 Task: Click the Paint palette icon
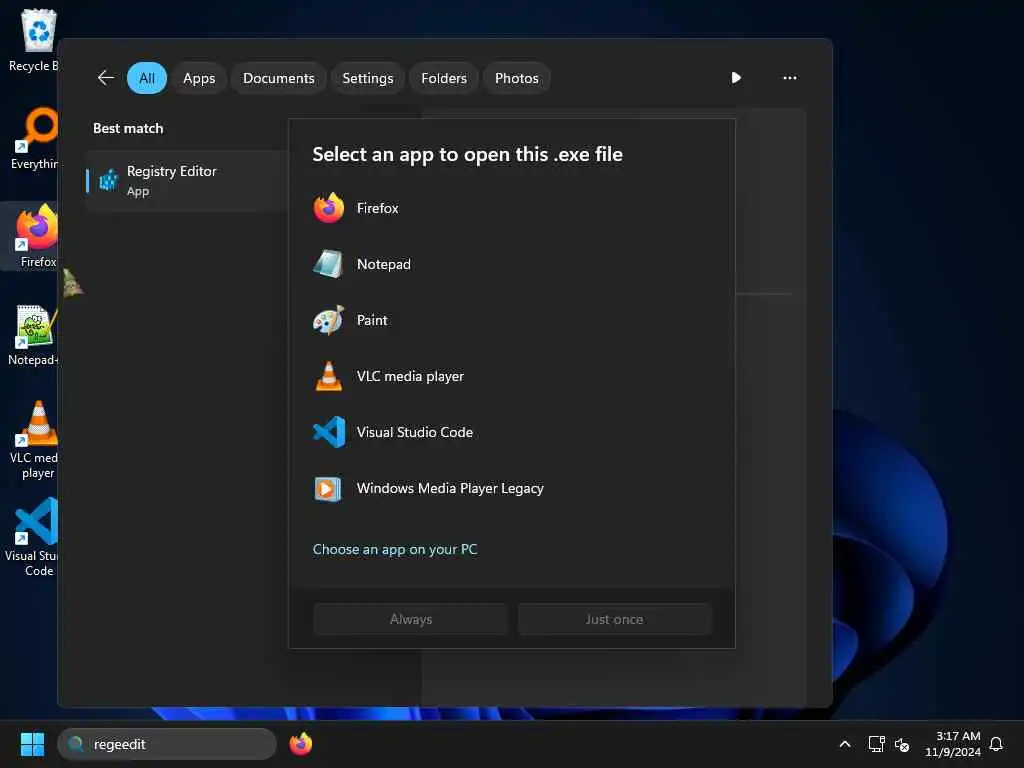(x=328, y=320)
